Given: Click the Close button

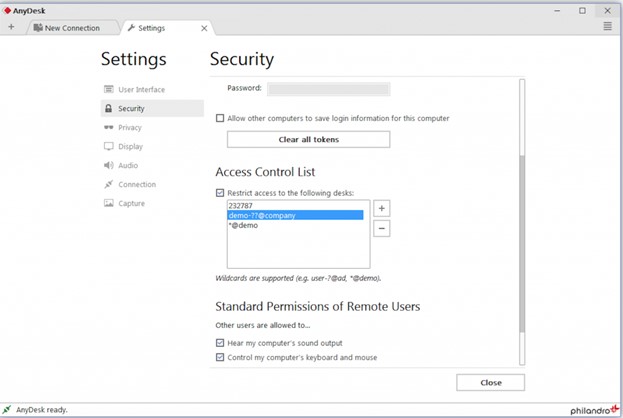Looking at the screenshot, I should point(490,383).
